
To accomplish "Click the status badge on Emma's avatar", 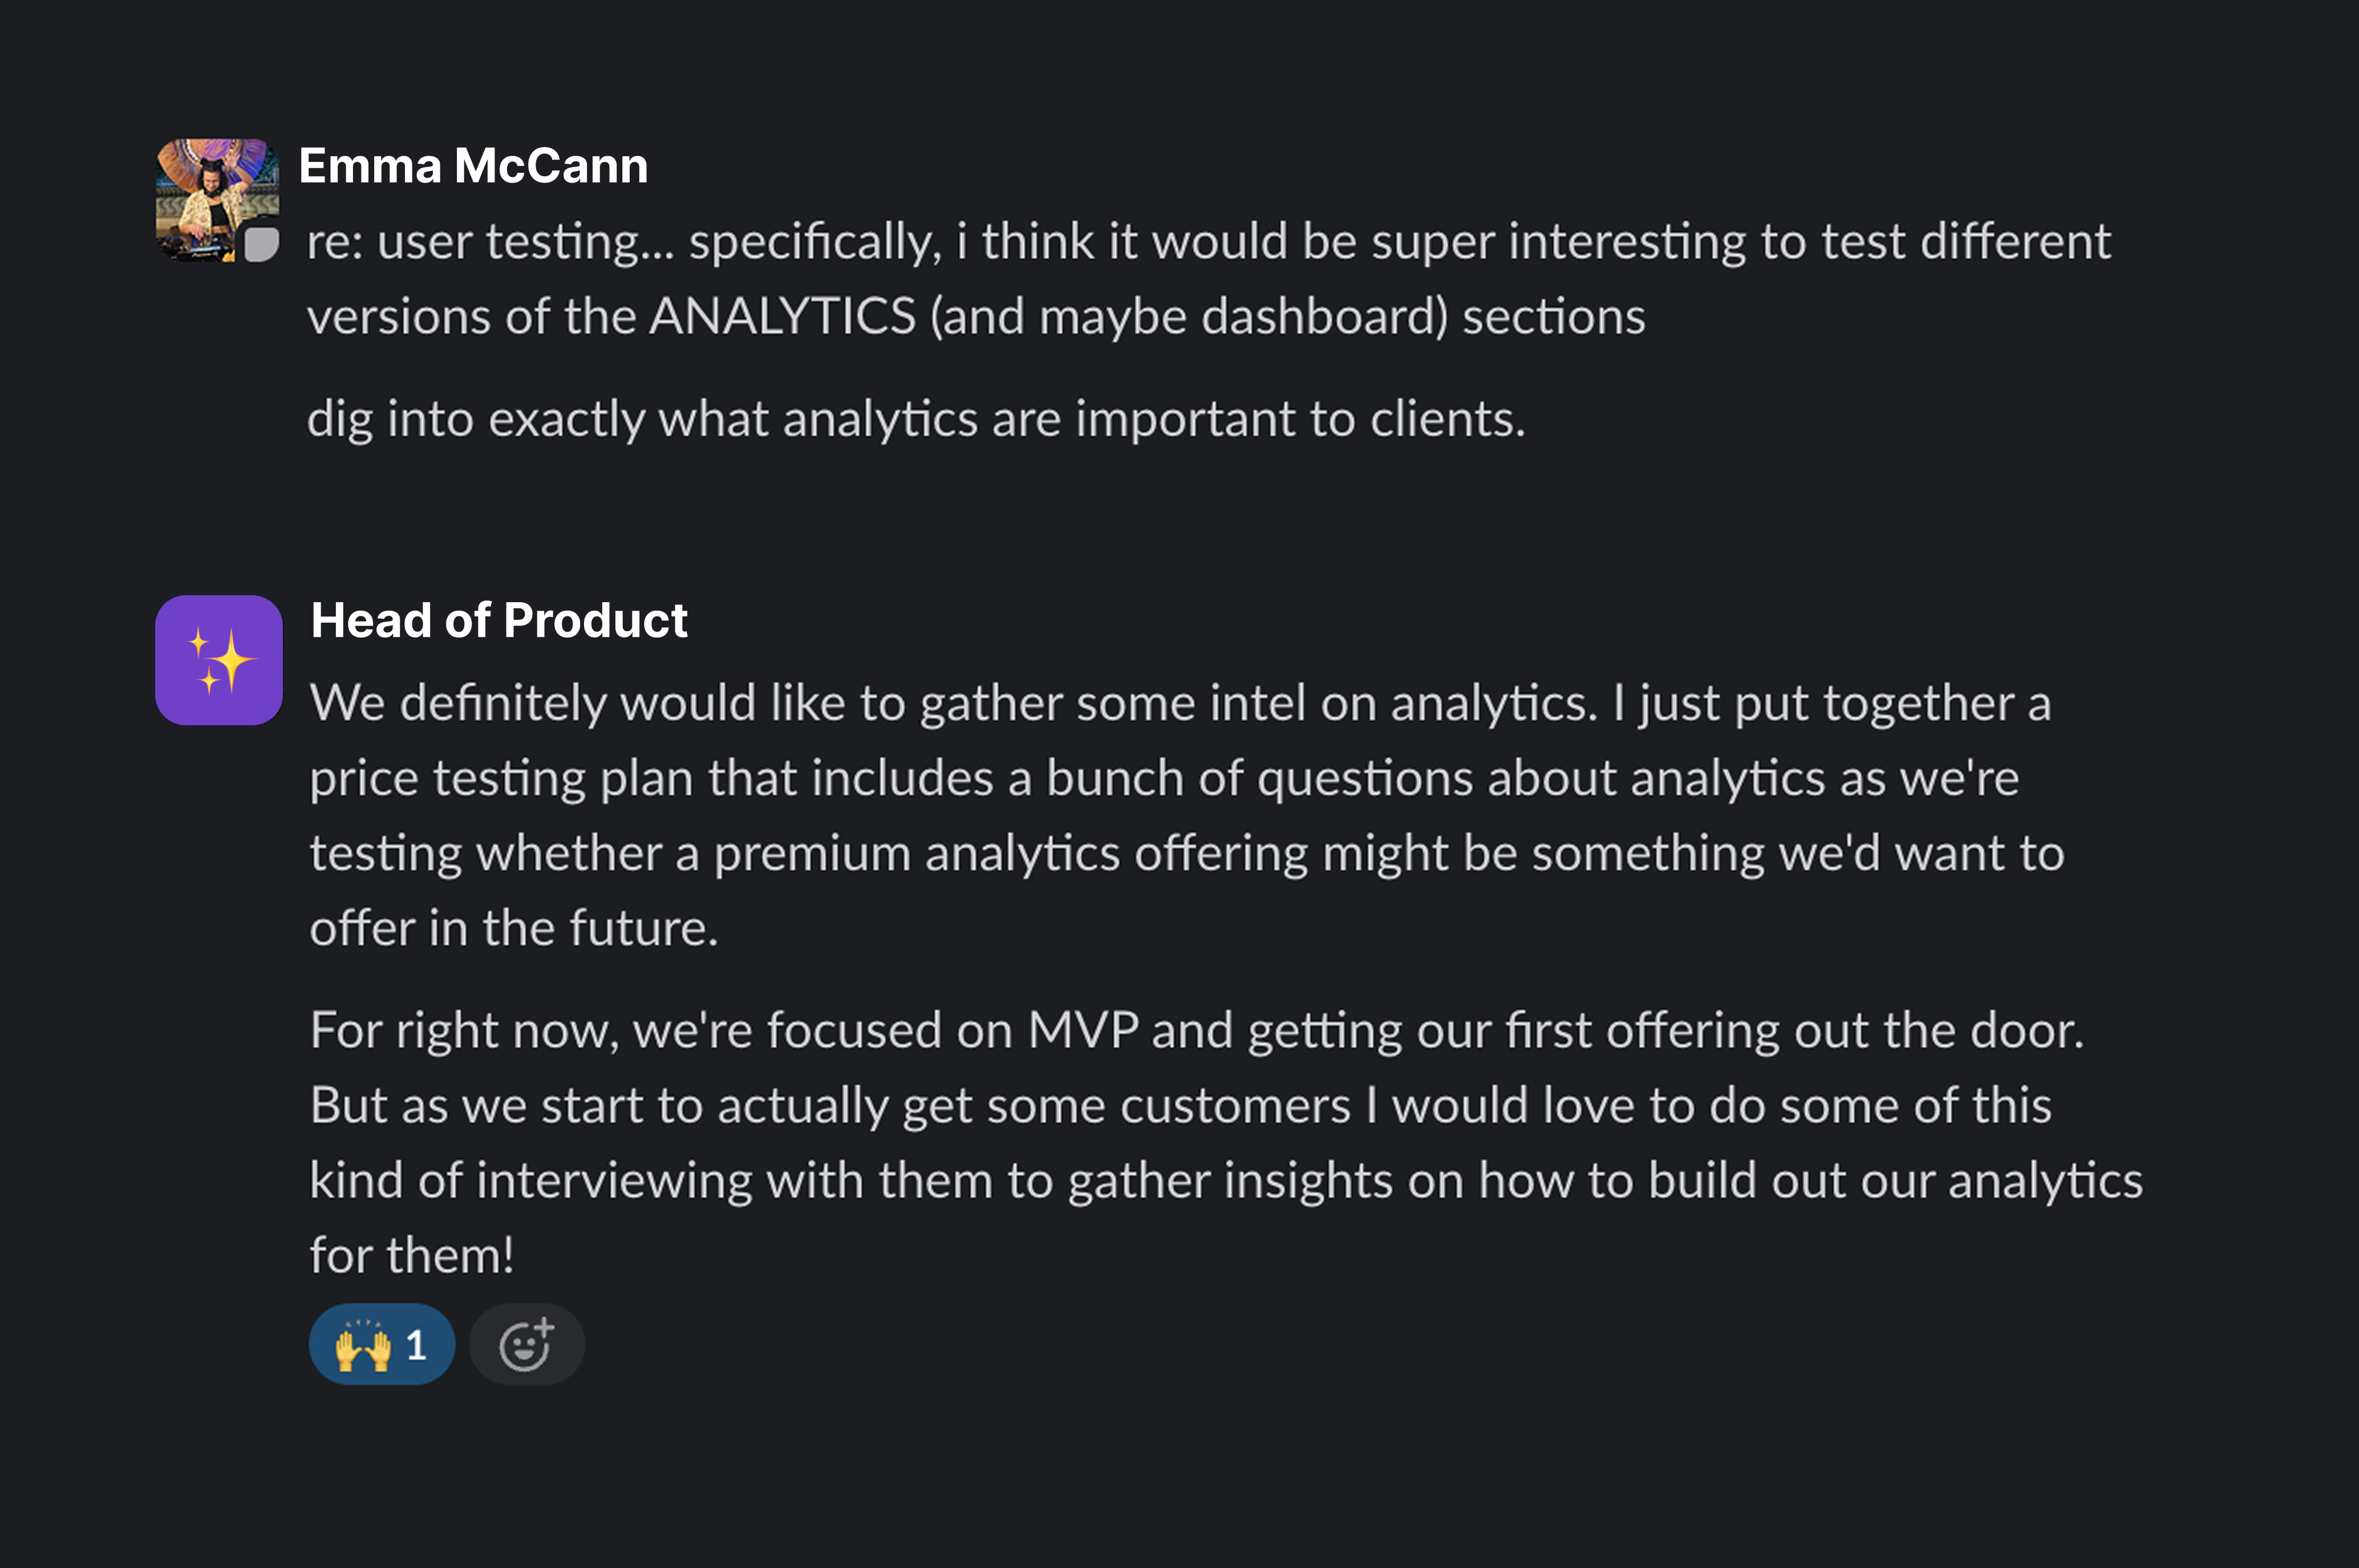I will 262,245.
